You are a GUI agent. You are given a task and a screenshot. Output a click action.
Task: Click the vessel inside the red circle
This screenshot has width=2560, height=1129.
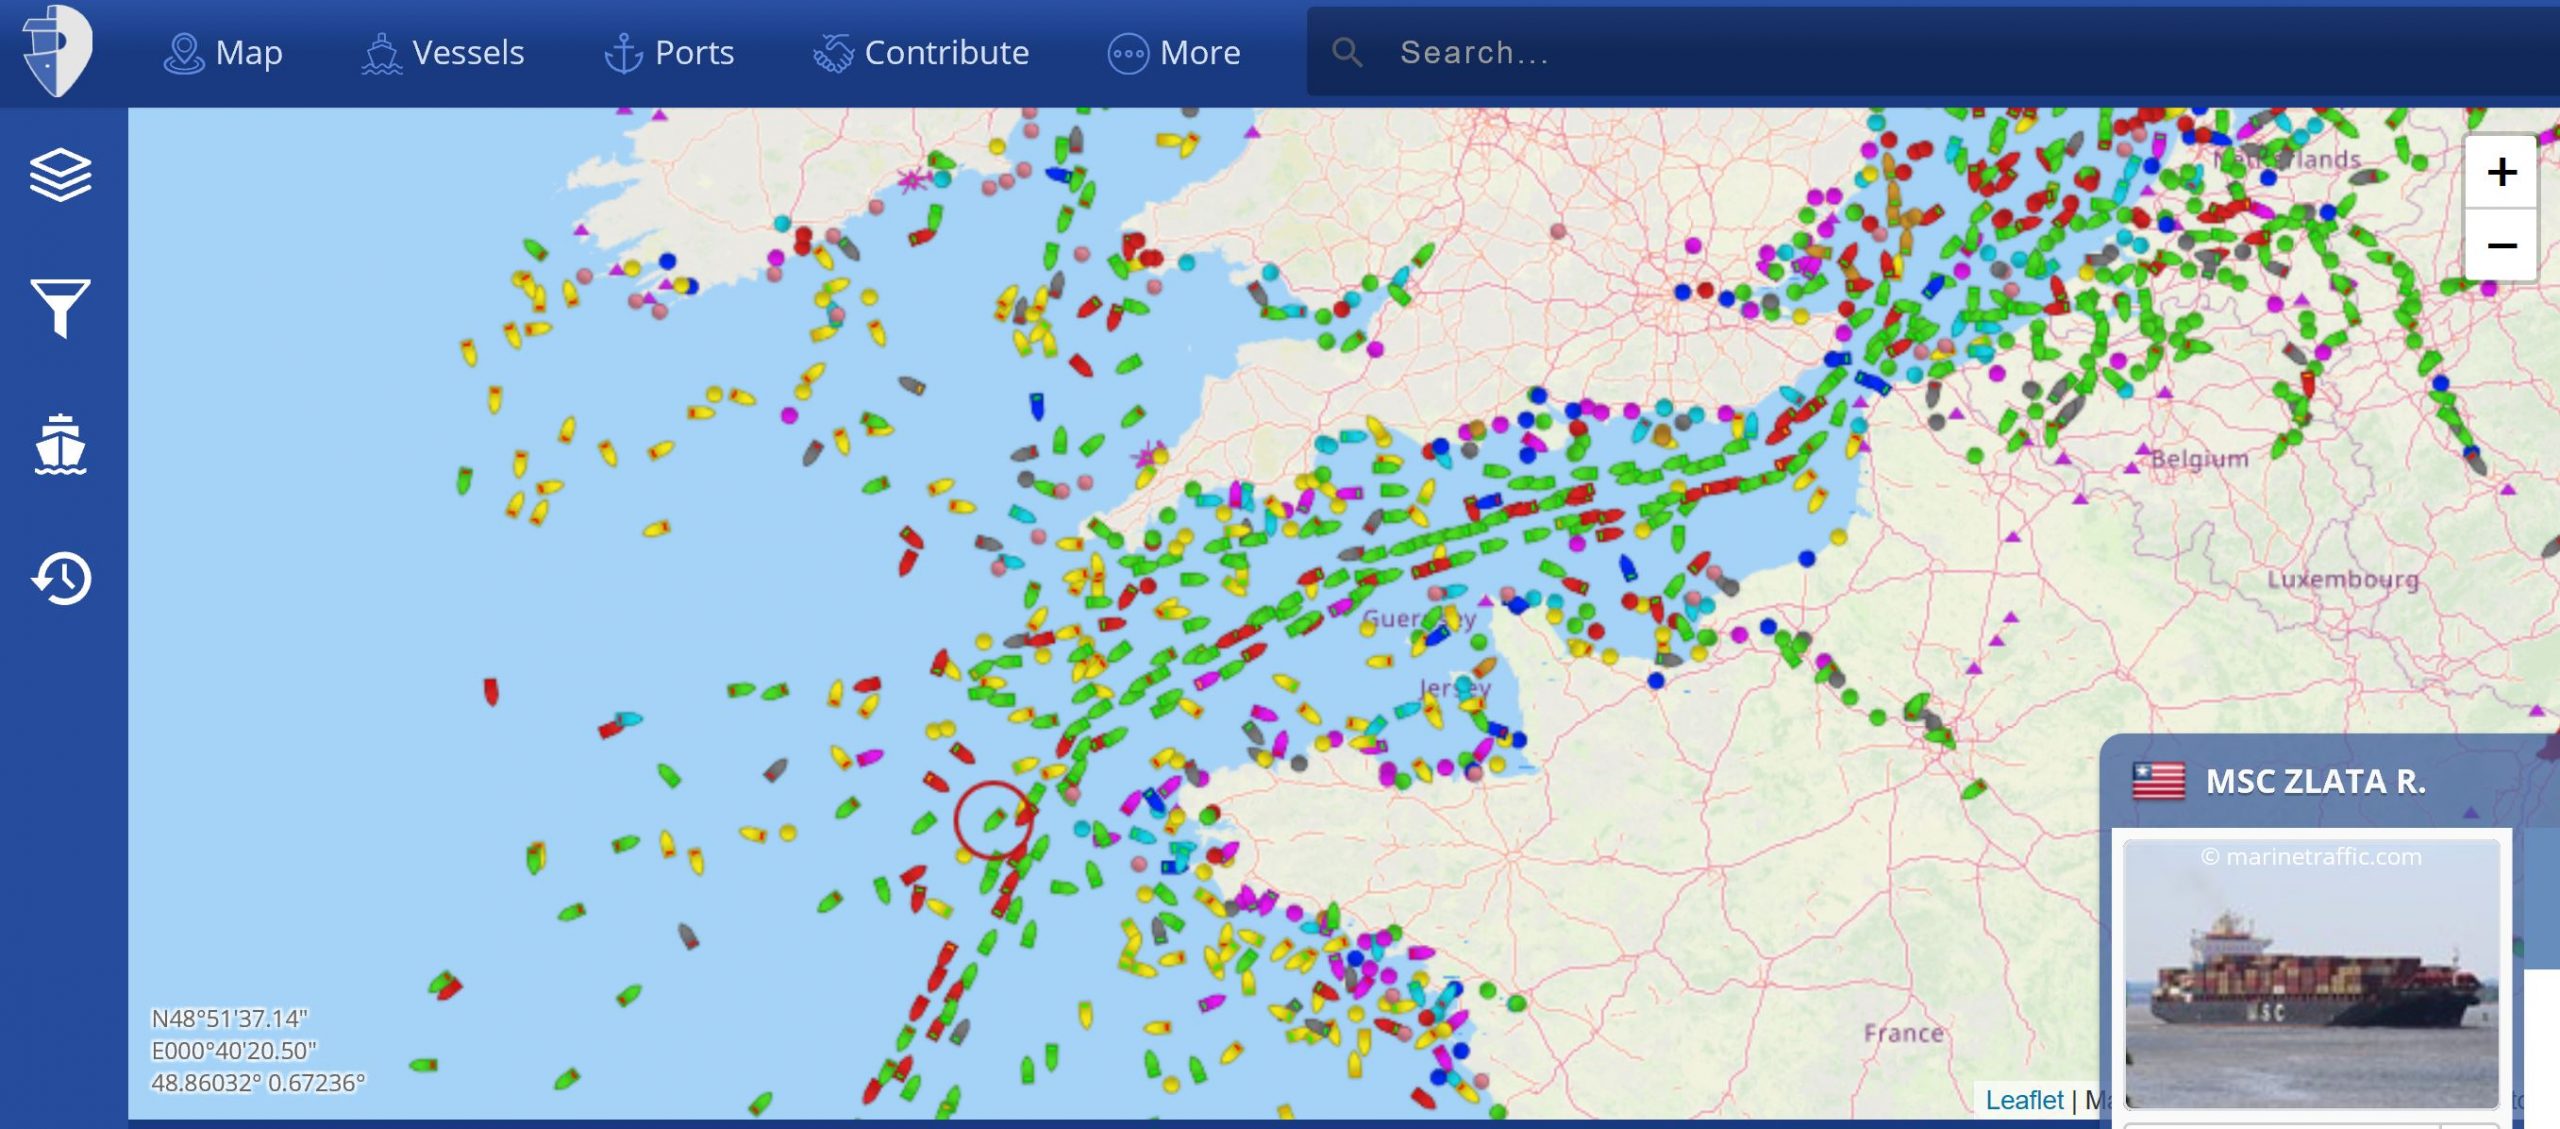tap(994, 820)
